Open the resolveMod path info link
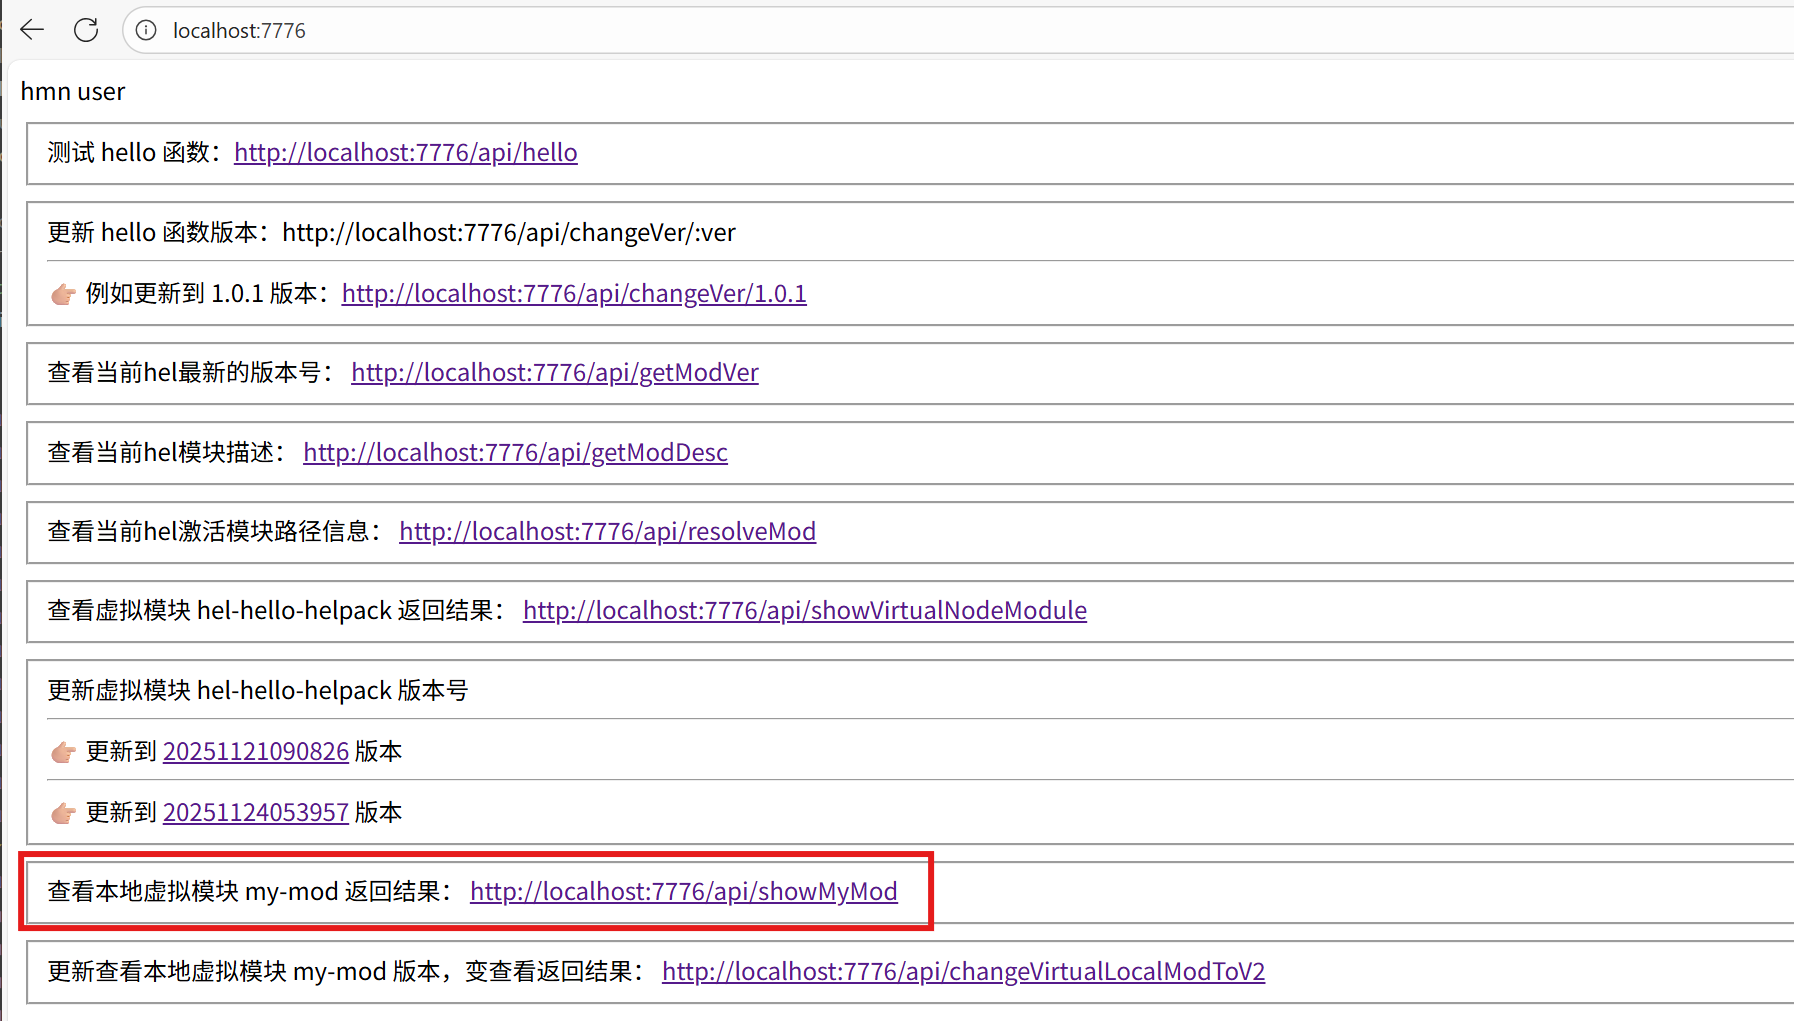The width and height of the screenshot is (1794, 1021). [x=607, y=531]
